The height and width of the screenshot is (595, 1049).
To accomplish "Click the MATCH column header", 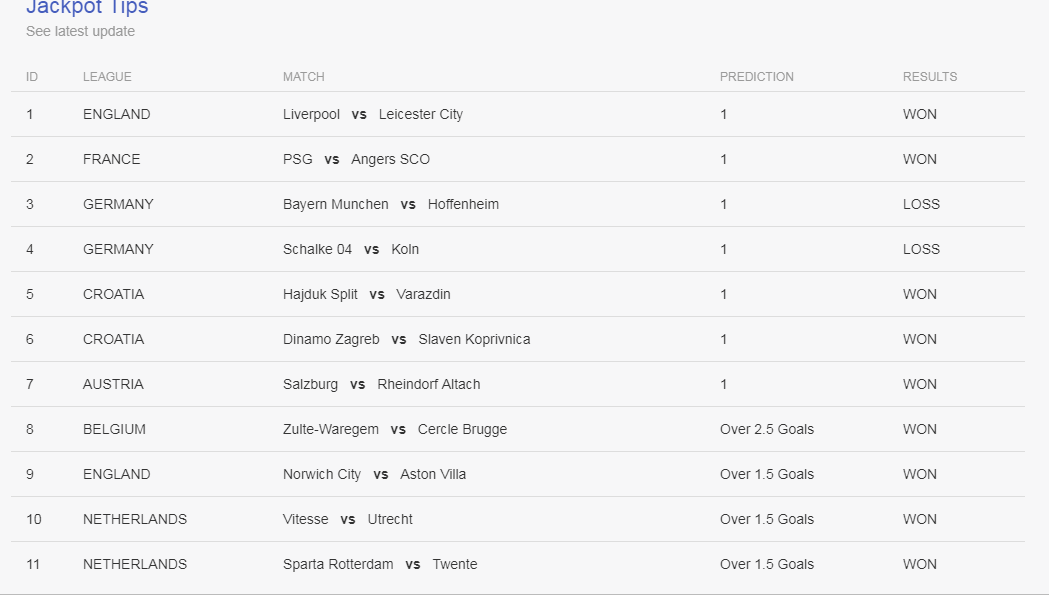I will coord(304,77).
